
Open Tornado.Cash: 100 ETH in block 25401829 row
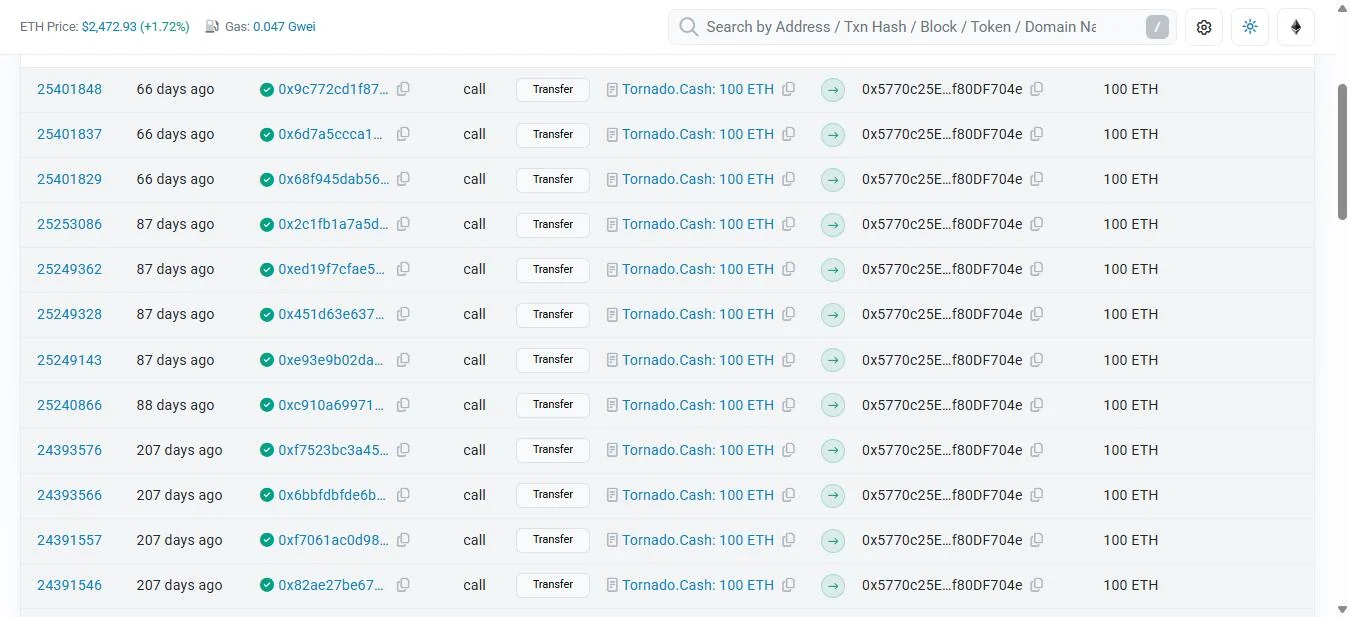point(698,179)
